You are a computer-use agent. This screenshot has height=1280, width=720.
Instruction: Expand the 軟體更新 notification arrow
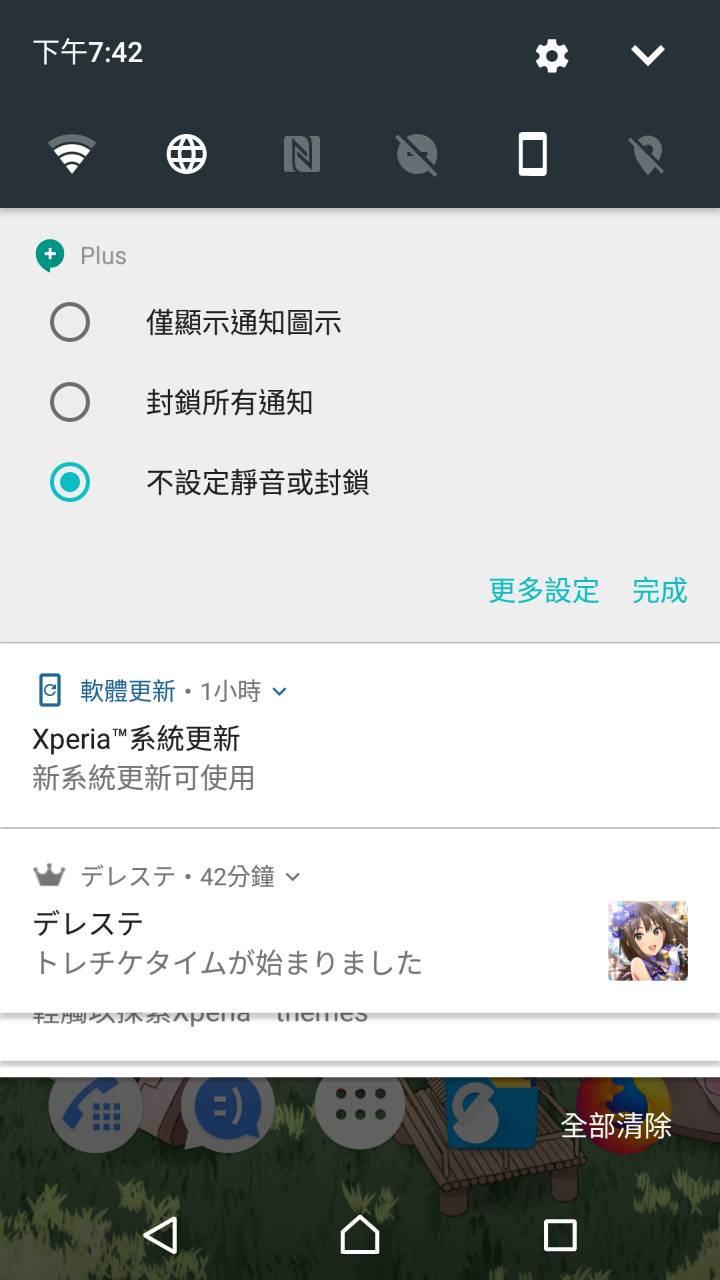click(280, 691)
